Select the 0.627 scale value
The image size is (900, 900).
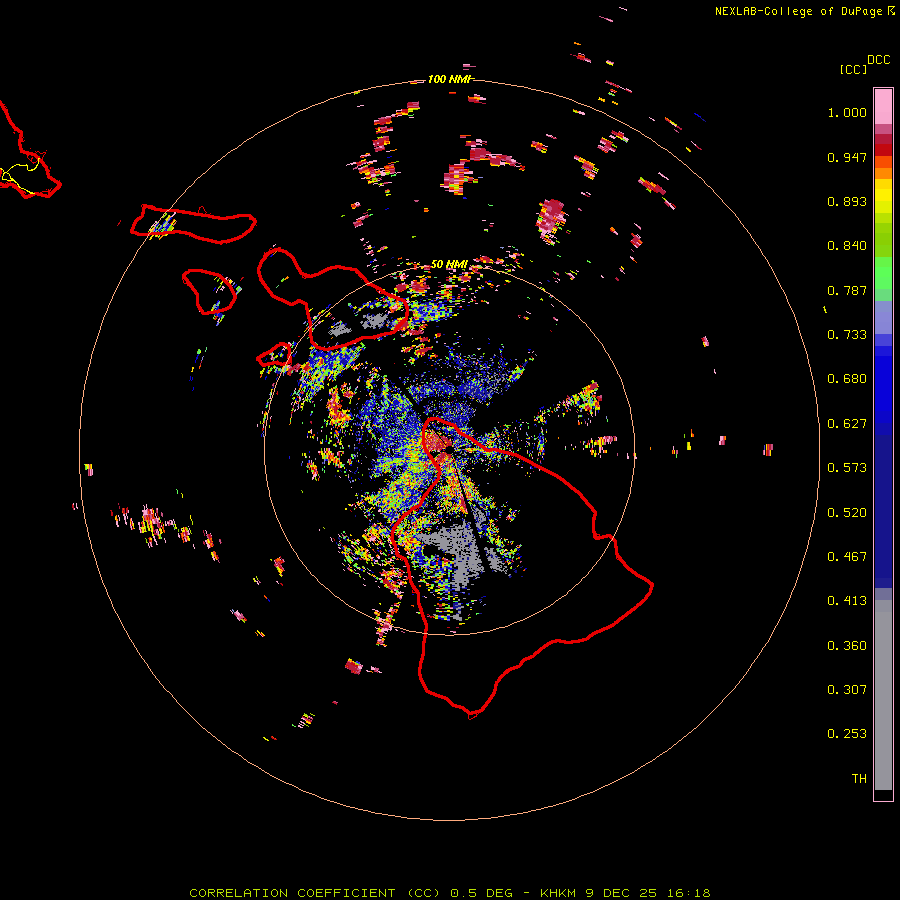coord(847,424)
